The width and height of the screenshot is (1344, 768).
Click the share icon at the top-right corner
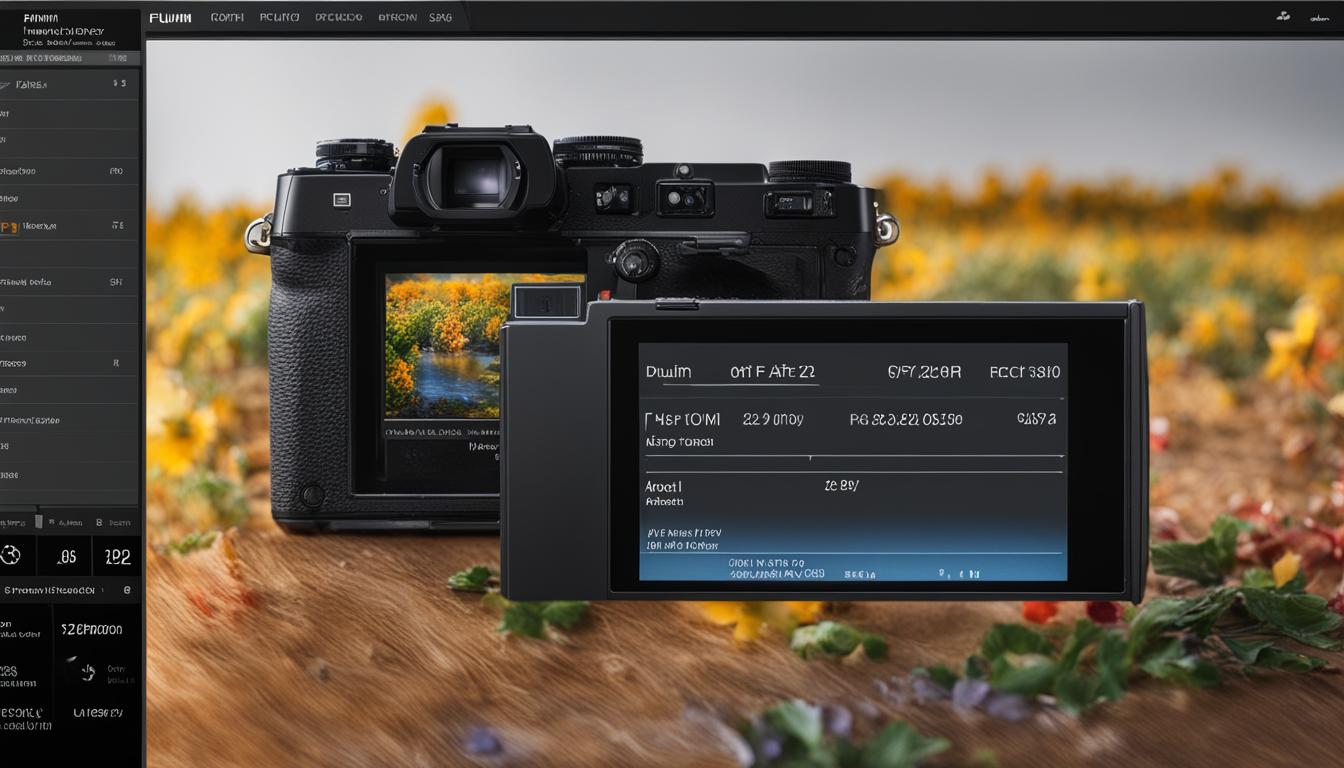point(1283,17)
